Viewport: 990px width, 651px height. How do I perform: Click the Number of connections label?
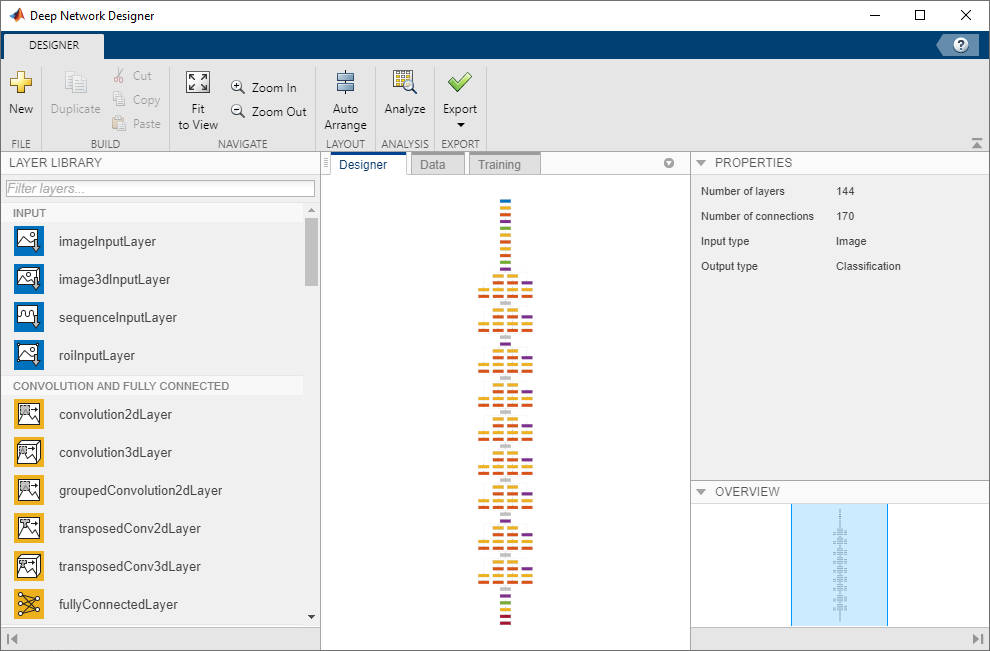[x=757, y=216]
